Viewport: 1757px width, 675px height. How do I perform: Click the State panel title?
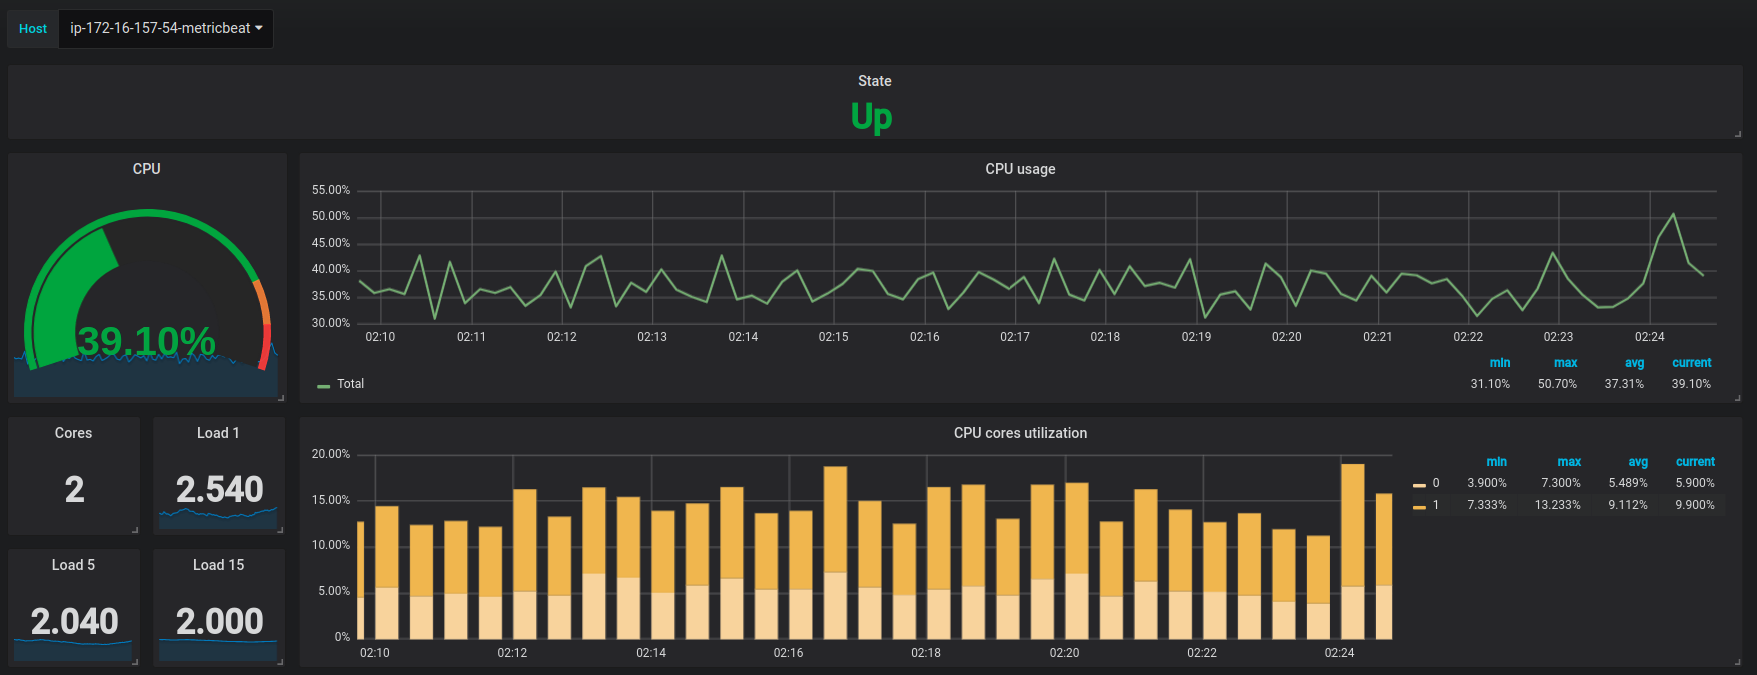click(874, 81)
